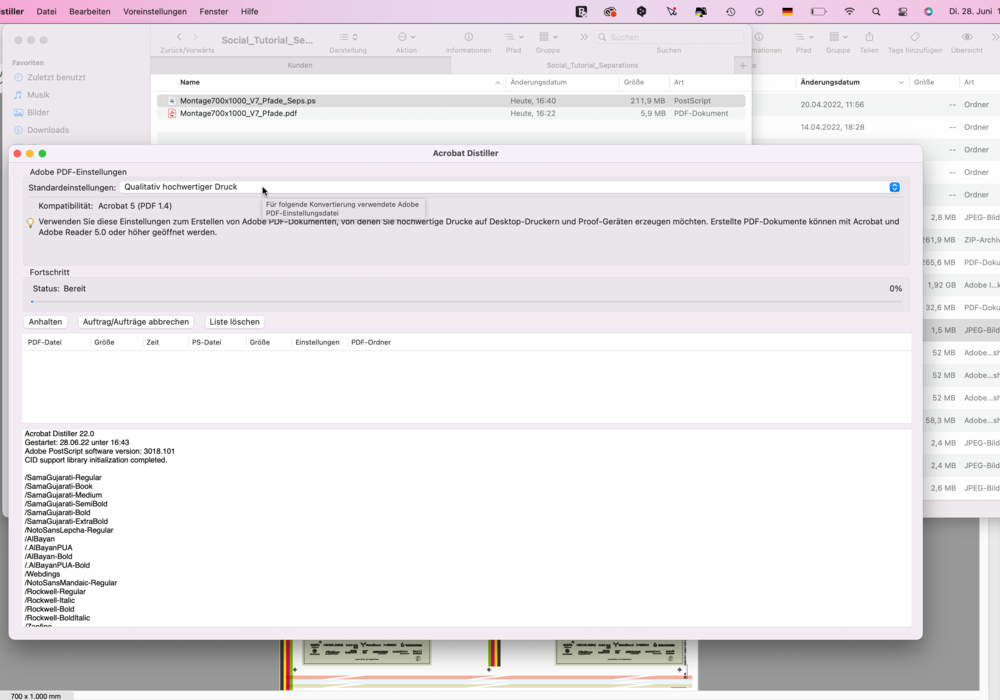
Task: Go back in Finder with back arrow
Action: pos(179,37)
